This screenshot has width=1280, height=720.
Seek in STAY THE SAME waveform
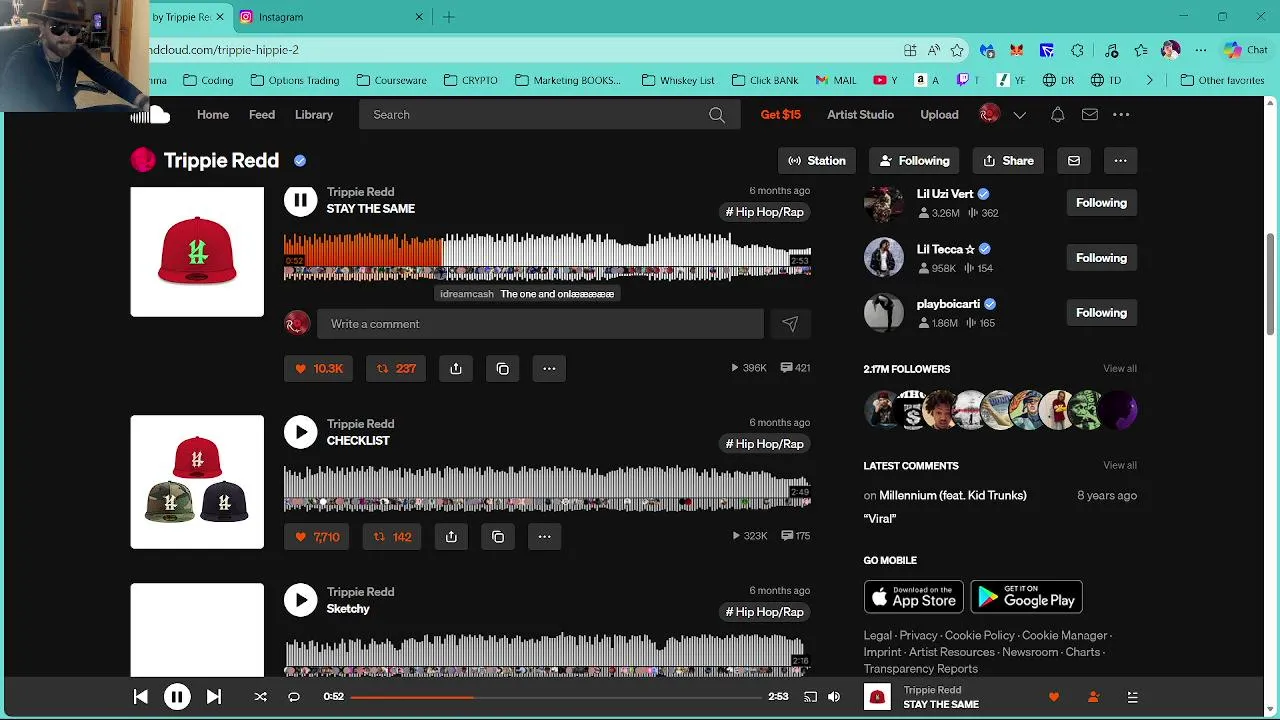click(547, 255)
